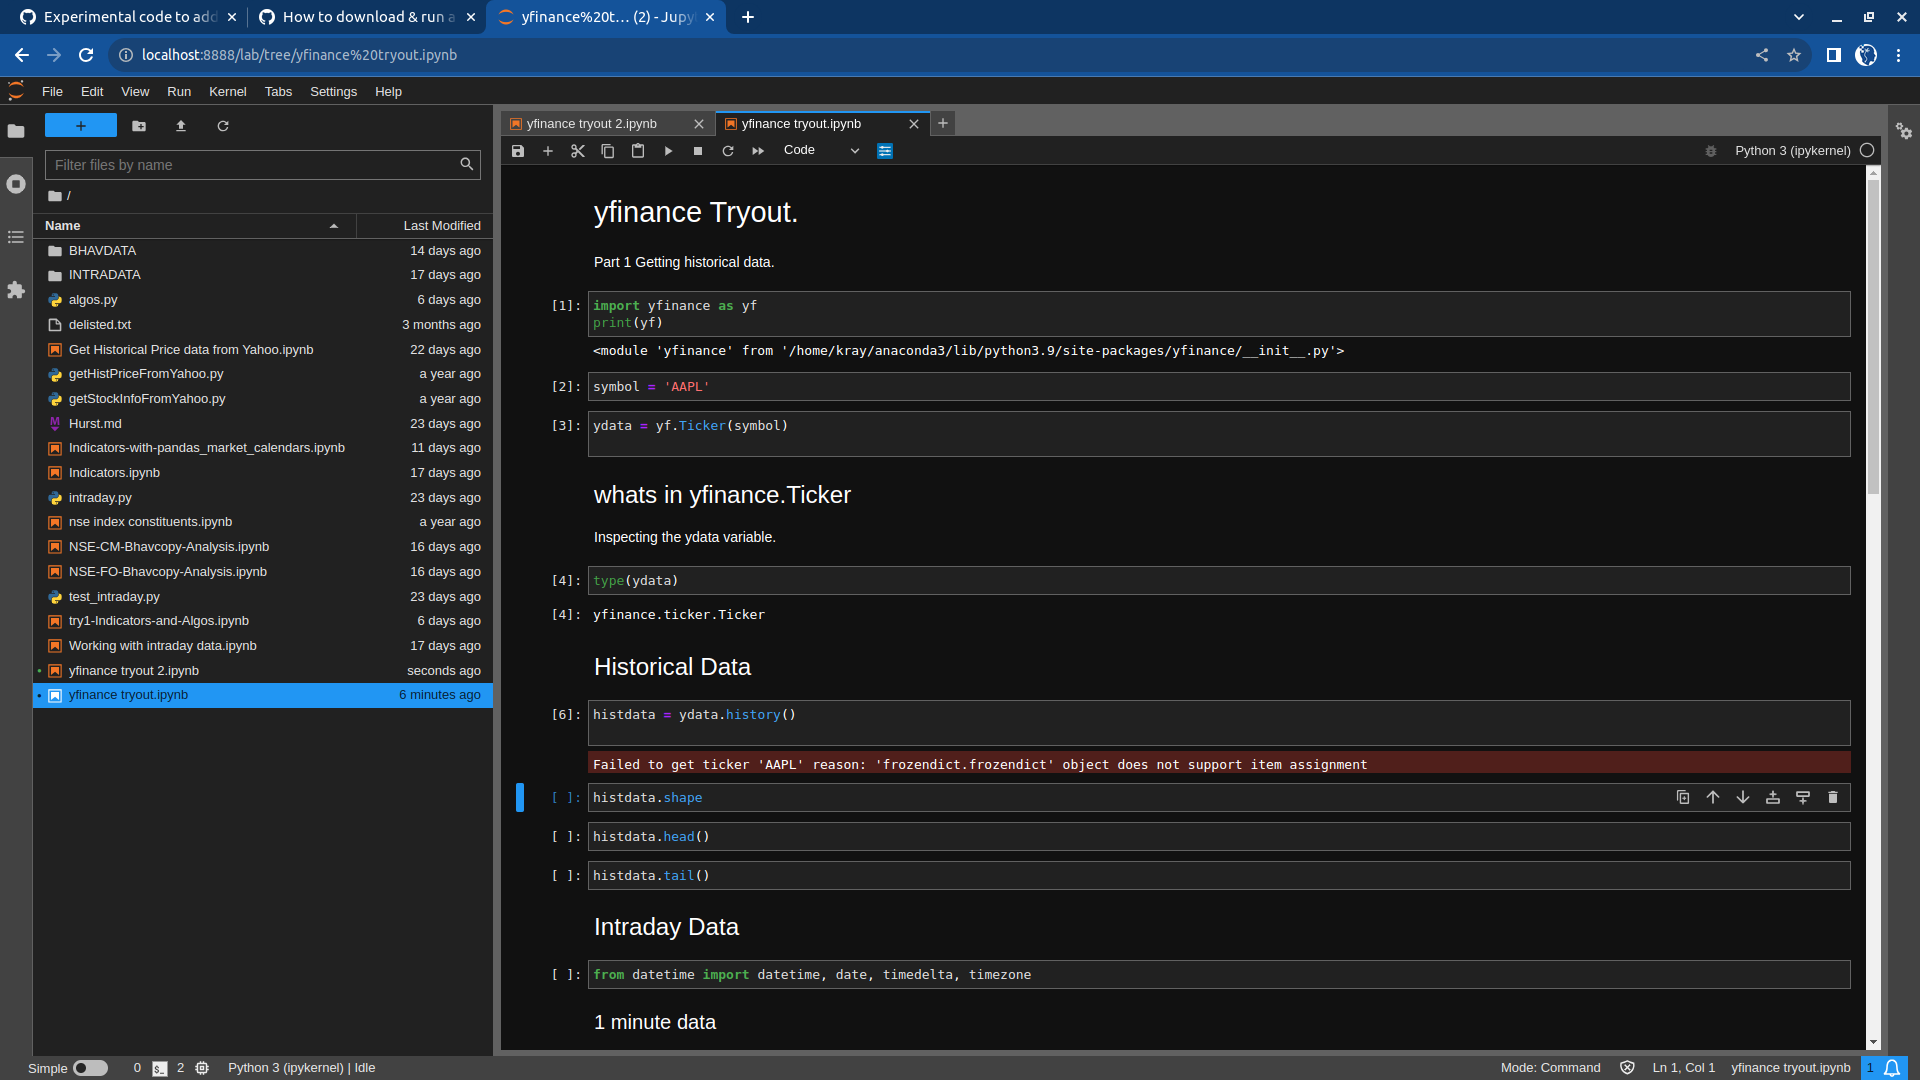Create a new launcher with the blue plus button
Screen dimensions: 1920x1080
(80, 125)
